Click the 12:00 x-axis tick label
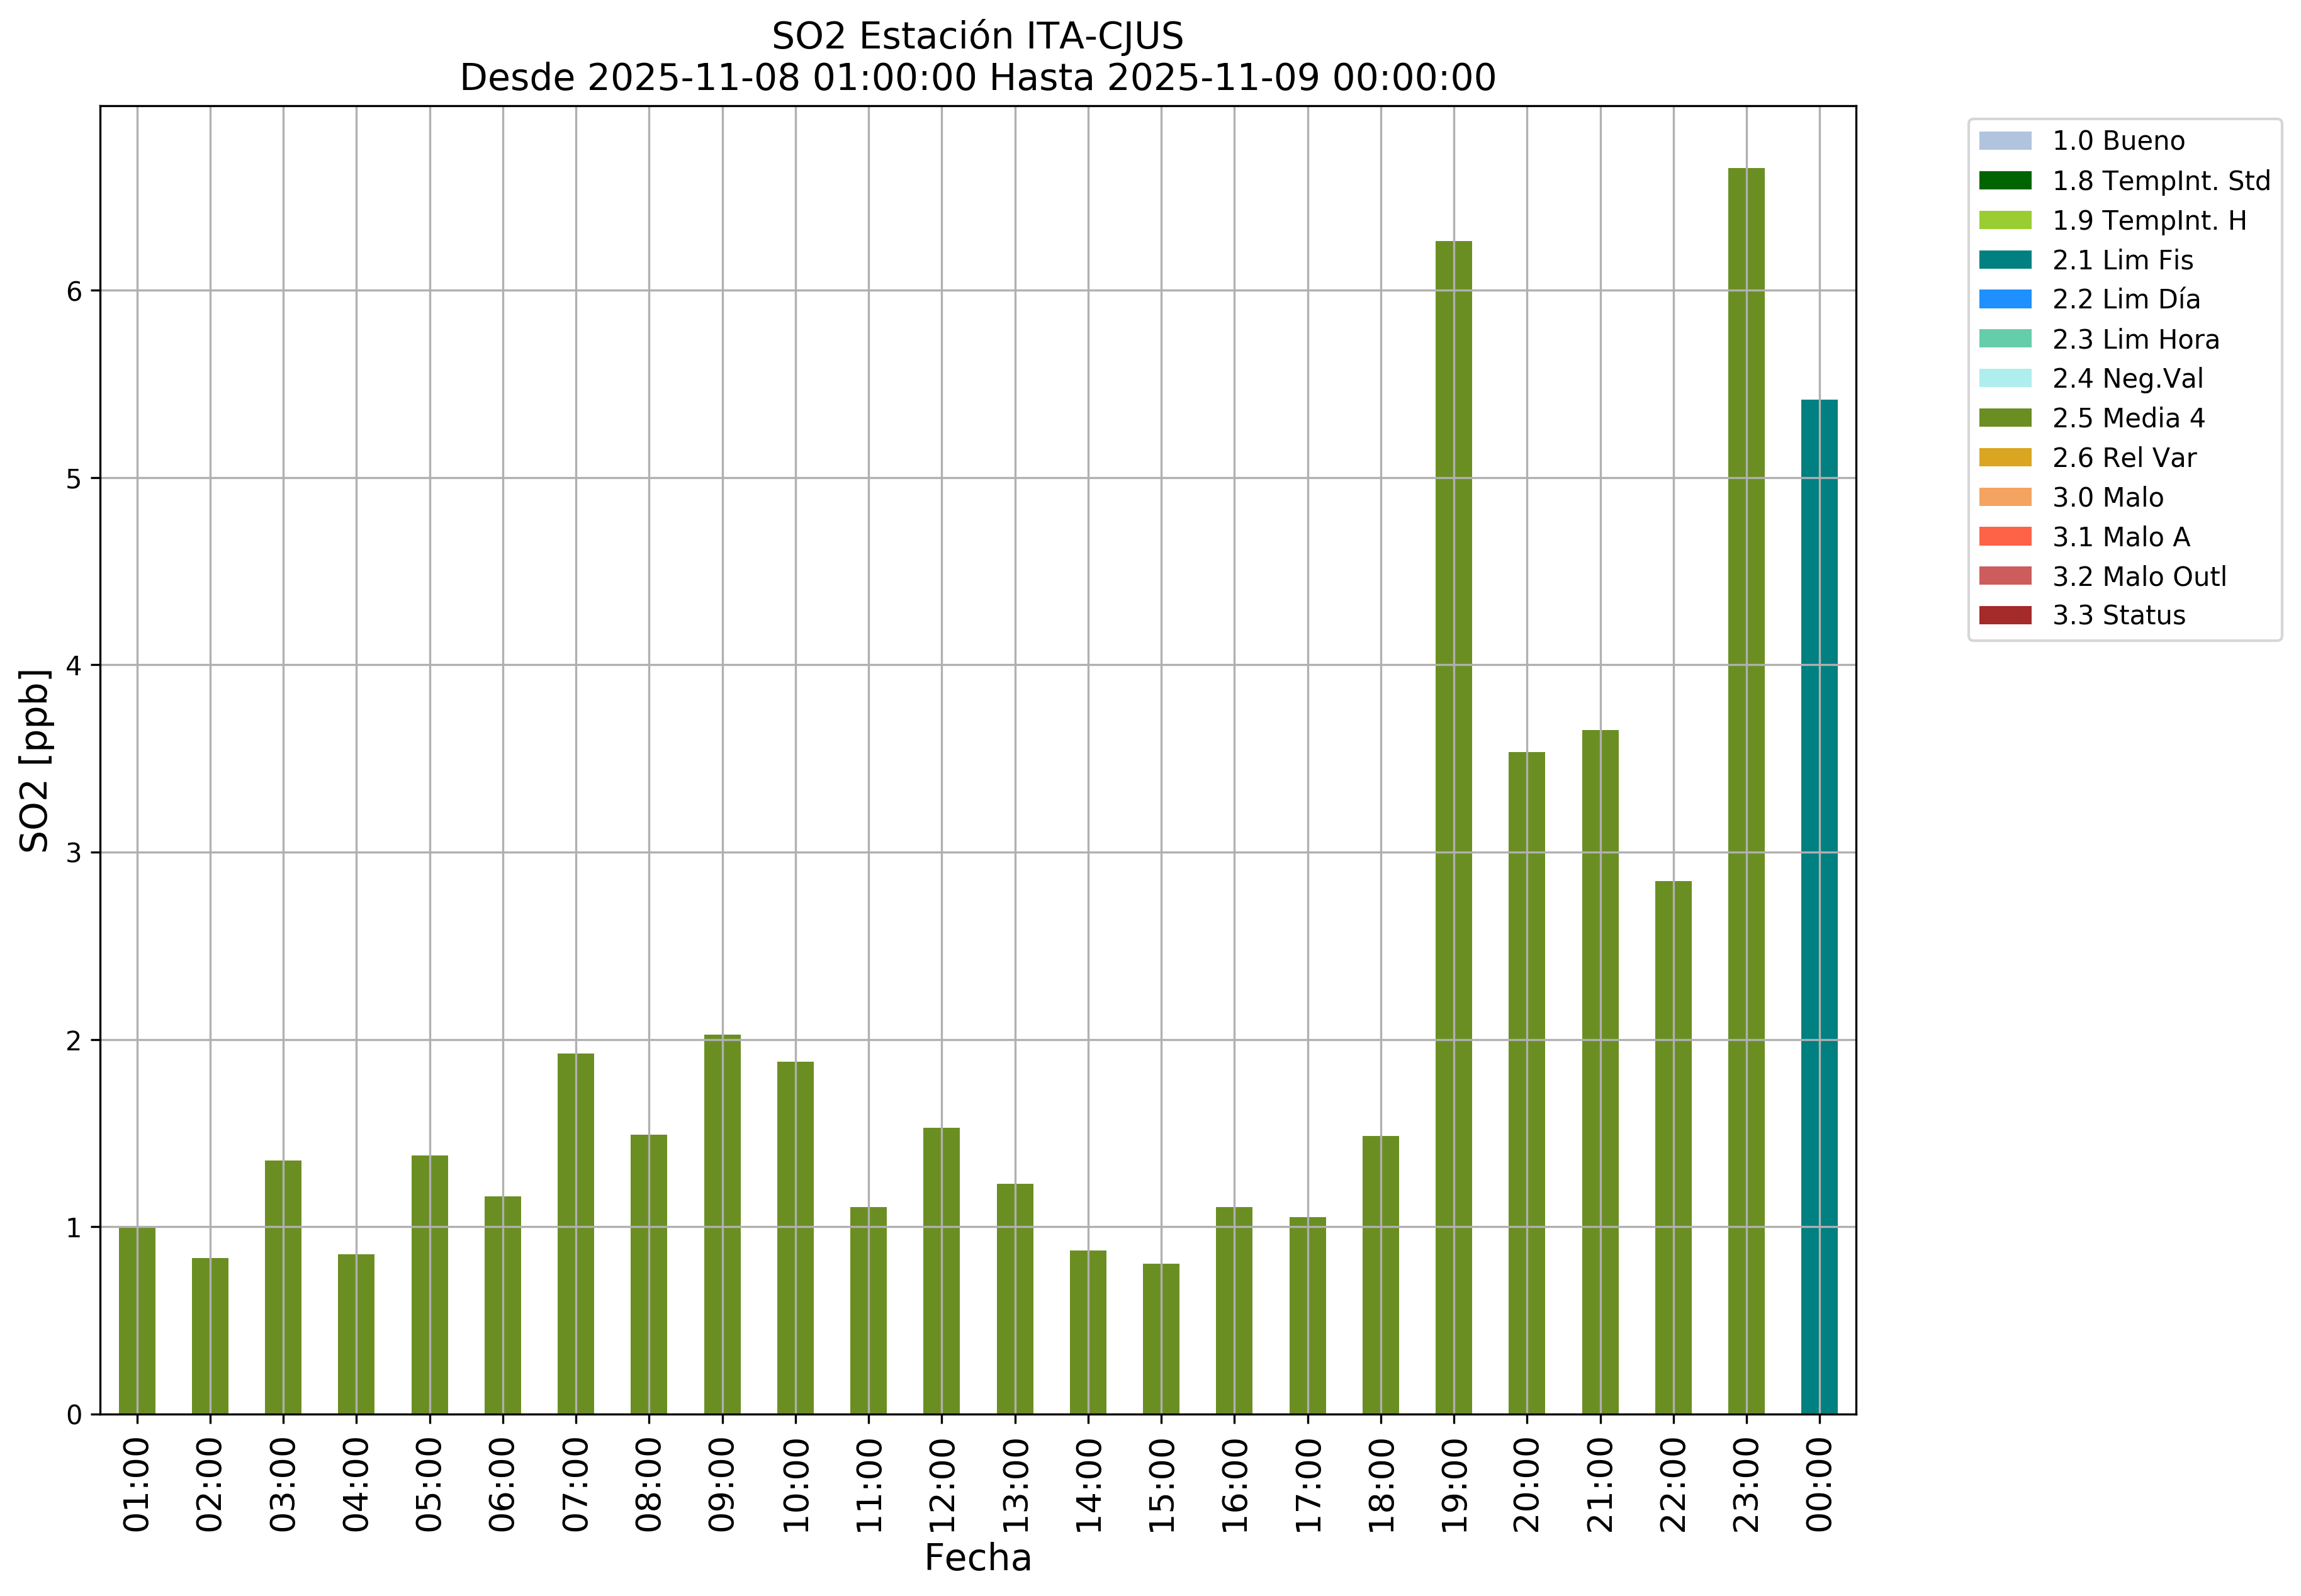Viewport: 2301px width, 1596px height. point(941,1485)
